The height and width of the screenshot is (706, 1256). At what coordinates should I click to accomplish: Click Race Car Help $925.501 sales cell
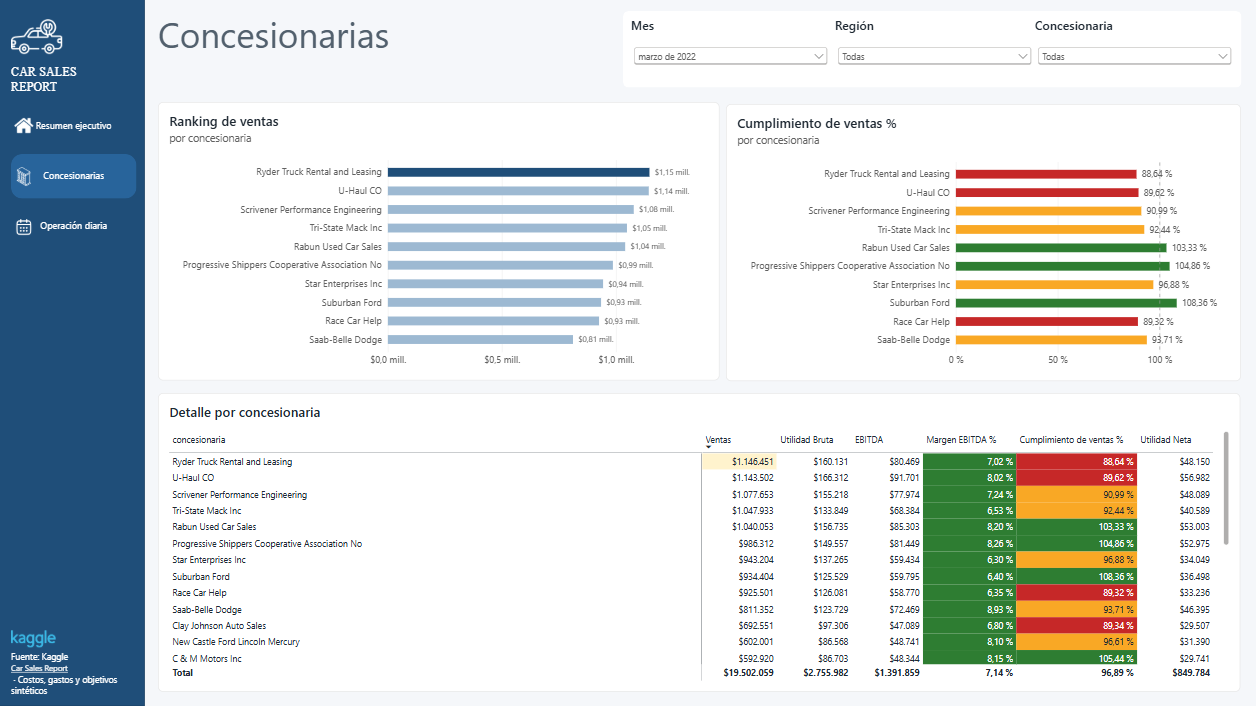[739, 593]
